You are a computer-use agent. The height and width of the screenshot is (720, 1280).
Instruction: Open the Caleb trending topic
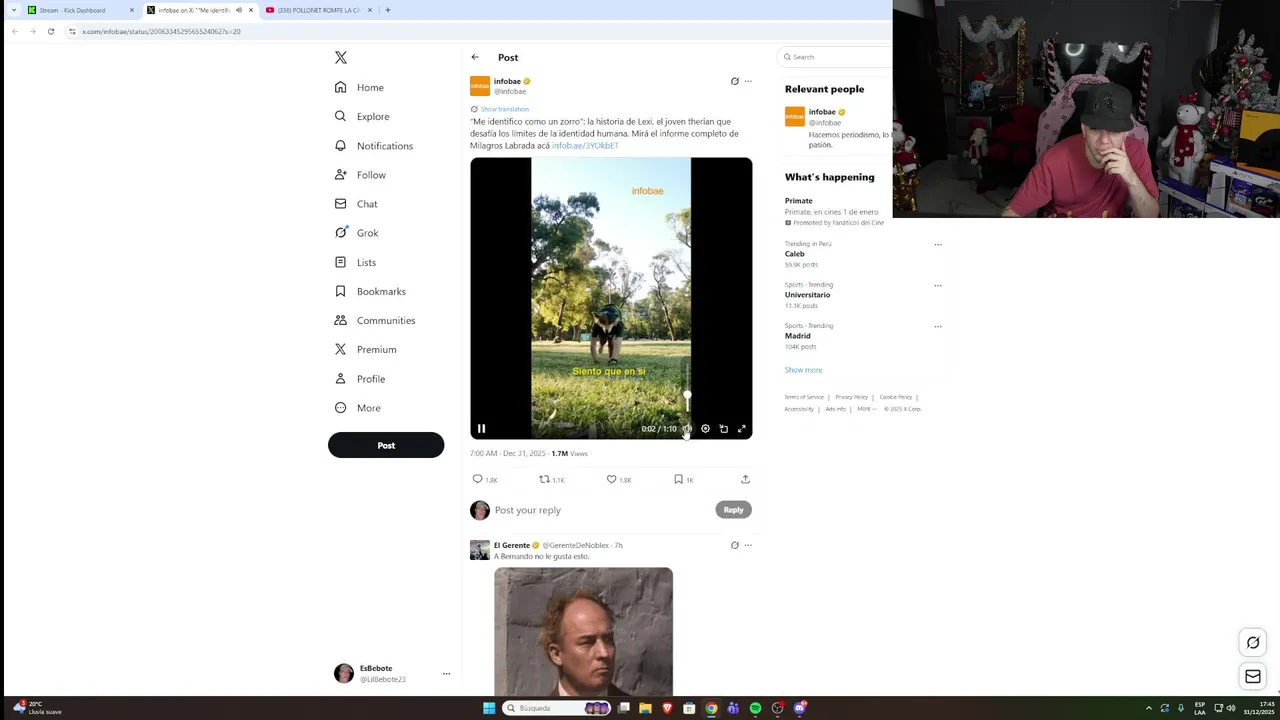coord(795,254)
